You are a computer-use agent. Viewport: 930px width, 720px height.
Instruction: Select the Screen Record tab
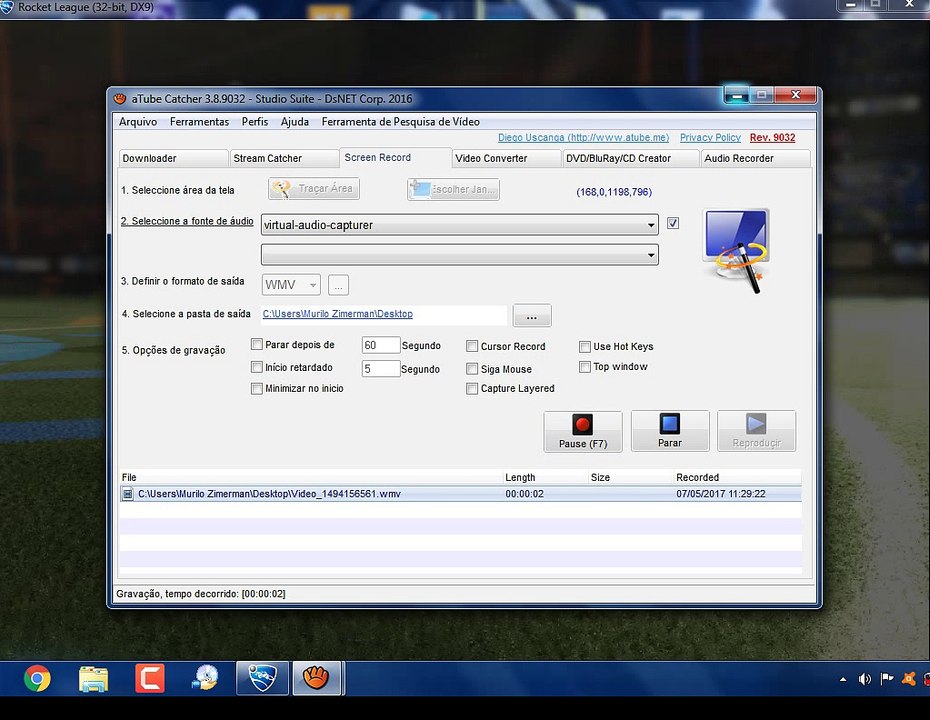(x=396, y=157)
